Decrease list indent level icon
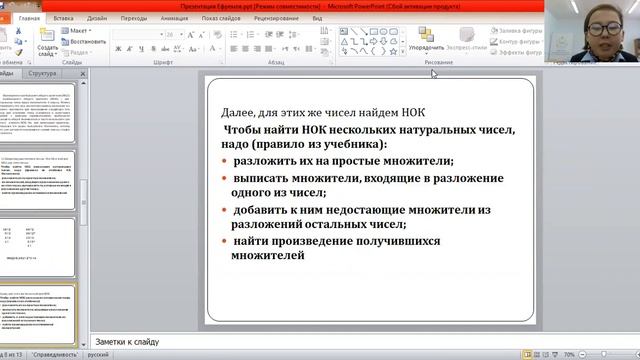 tap(269, 35)
